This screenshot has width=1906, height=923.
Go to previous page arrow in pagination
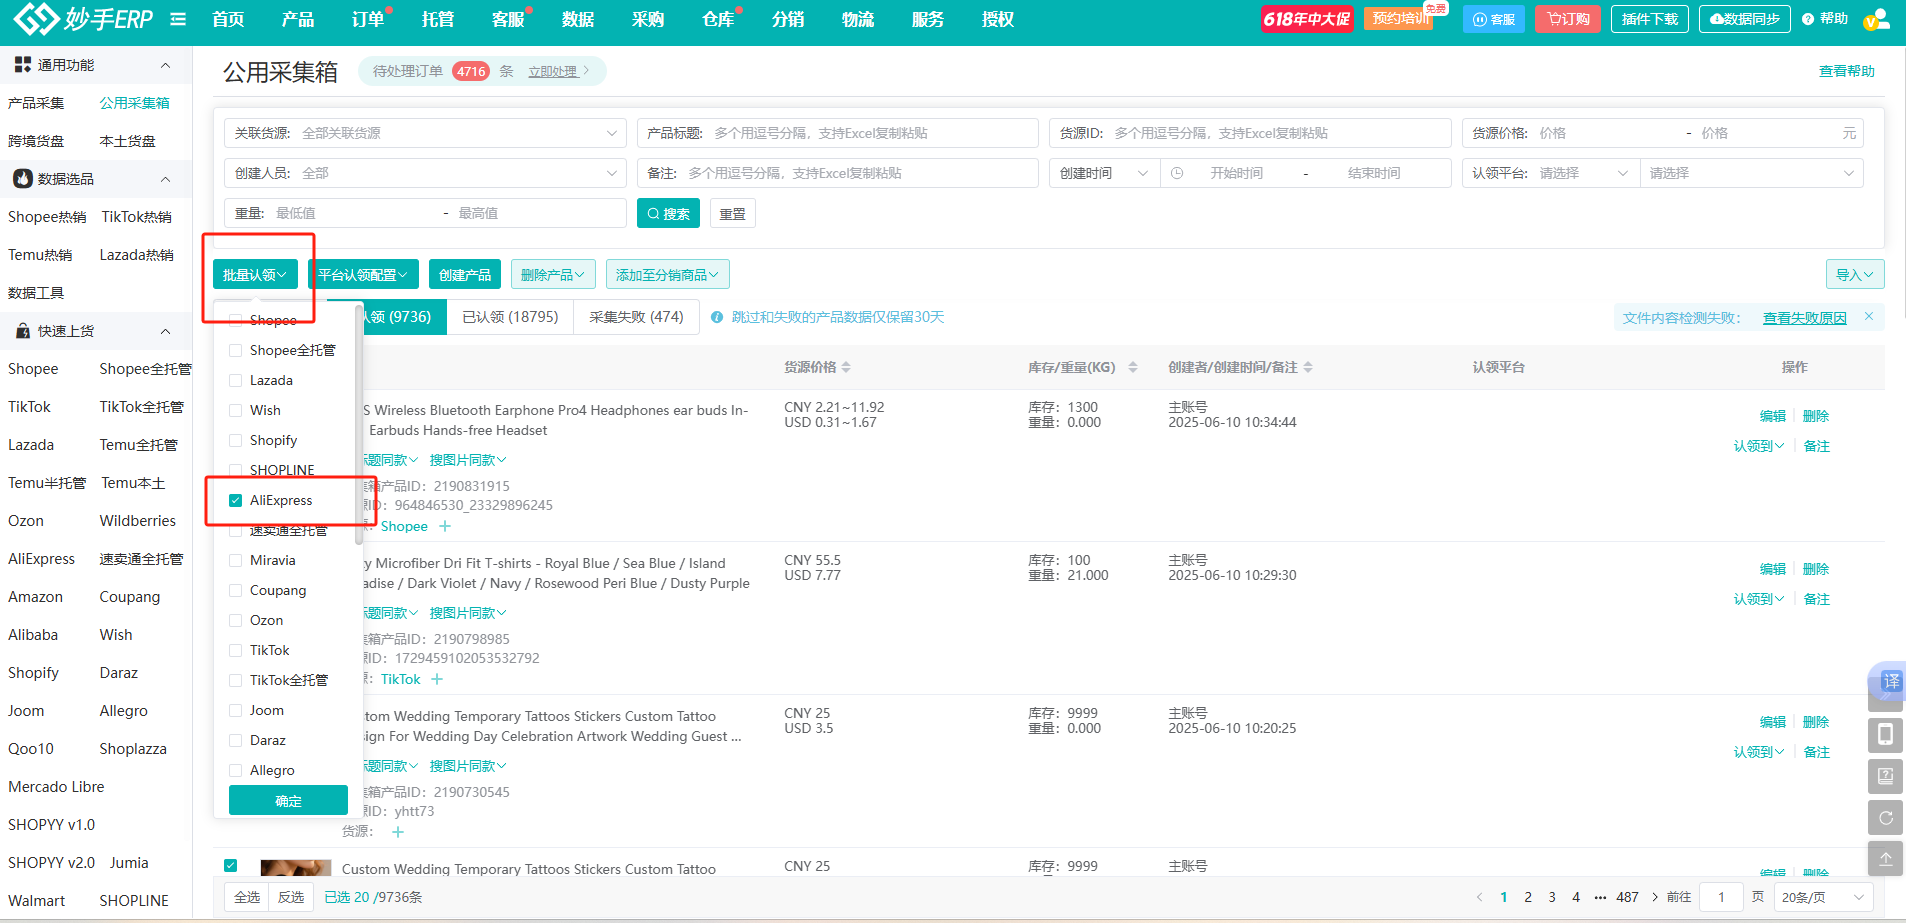pyautogui.click(x=1480, y=897)
